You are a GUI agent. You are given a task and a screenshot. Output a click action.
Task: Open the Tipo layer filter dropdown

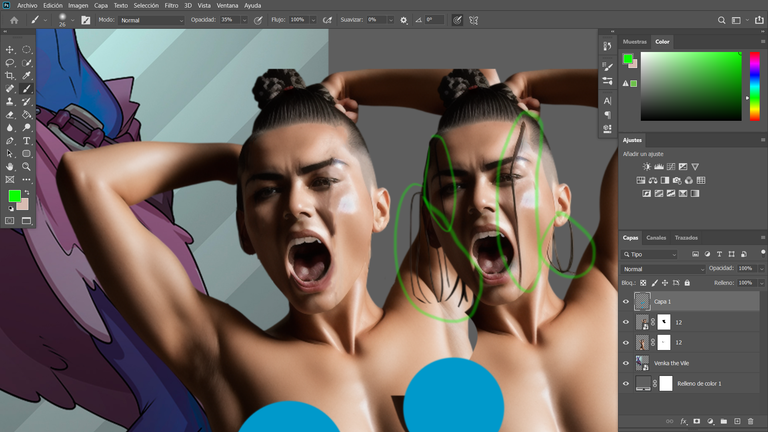(x=649, y=254)
